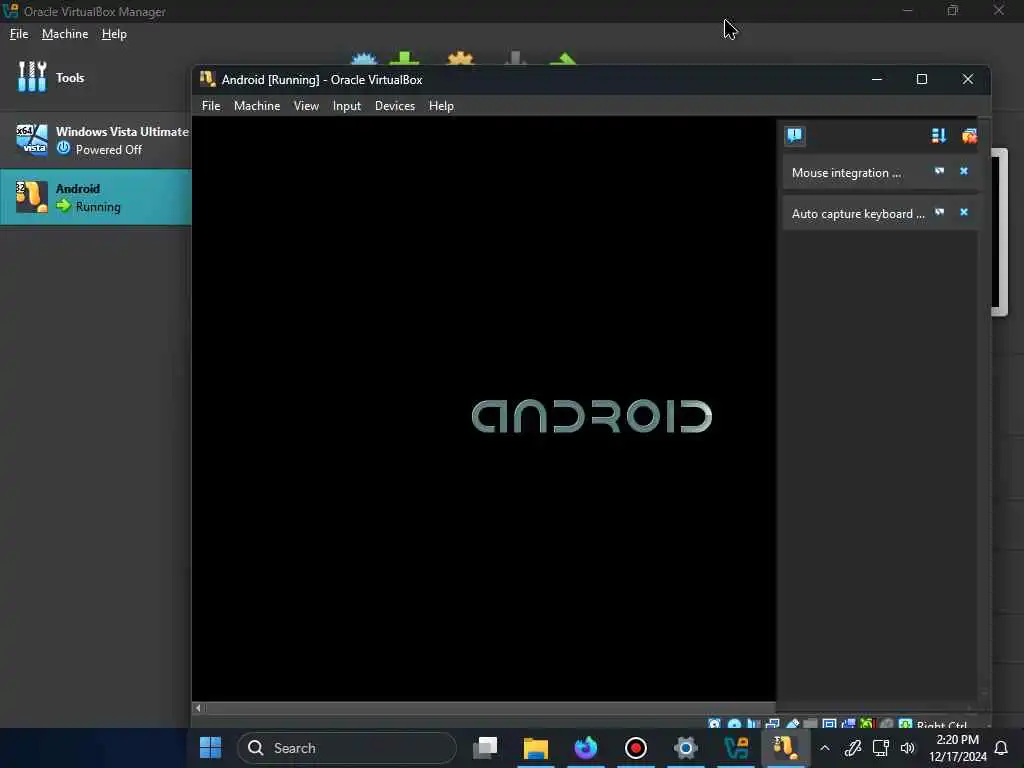Open Firefox from the taskbar
The height and width of the screenshot is (768, 1024).
586,748
